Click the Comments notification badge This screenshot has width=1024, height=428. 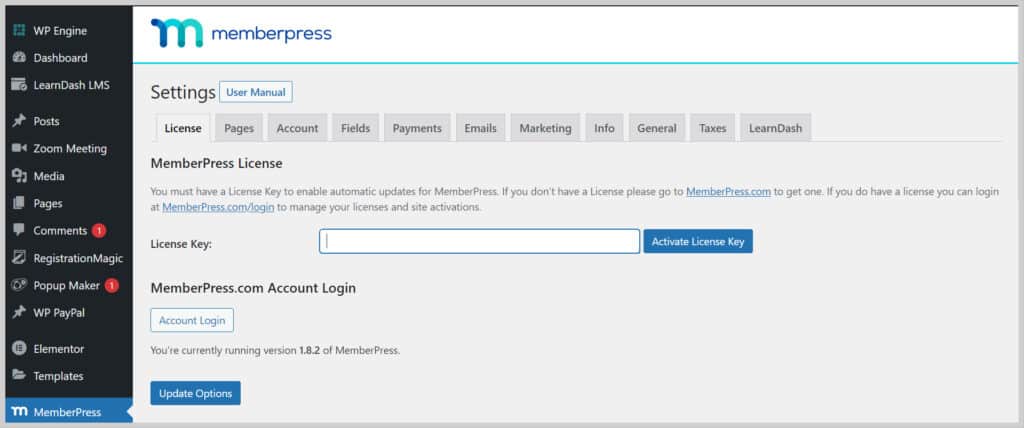(99, 231)
